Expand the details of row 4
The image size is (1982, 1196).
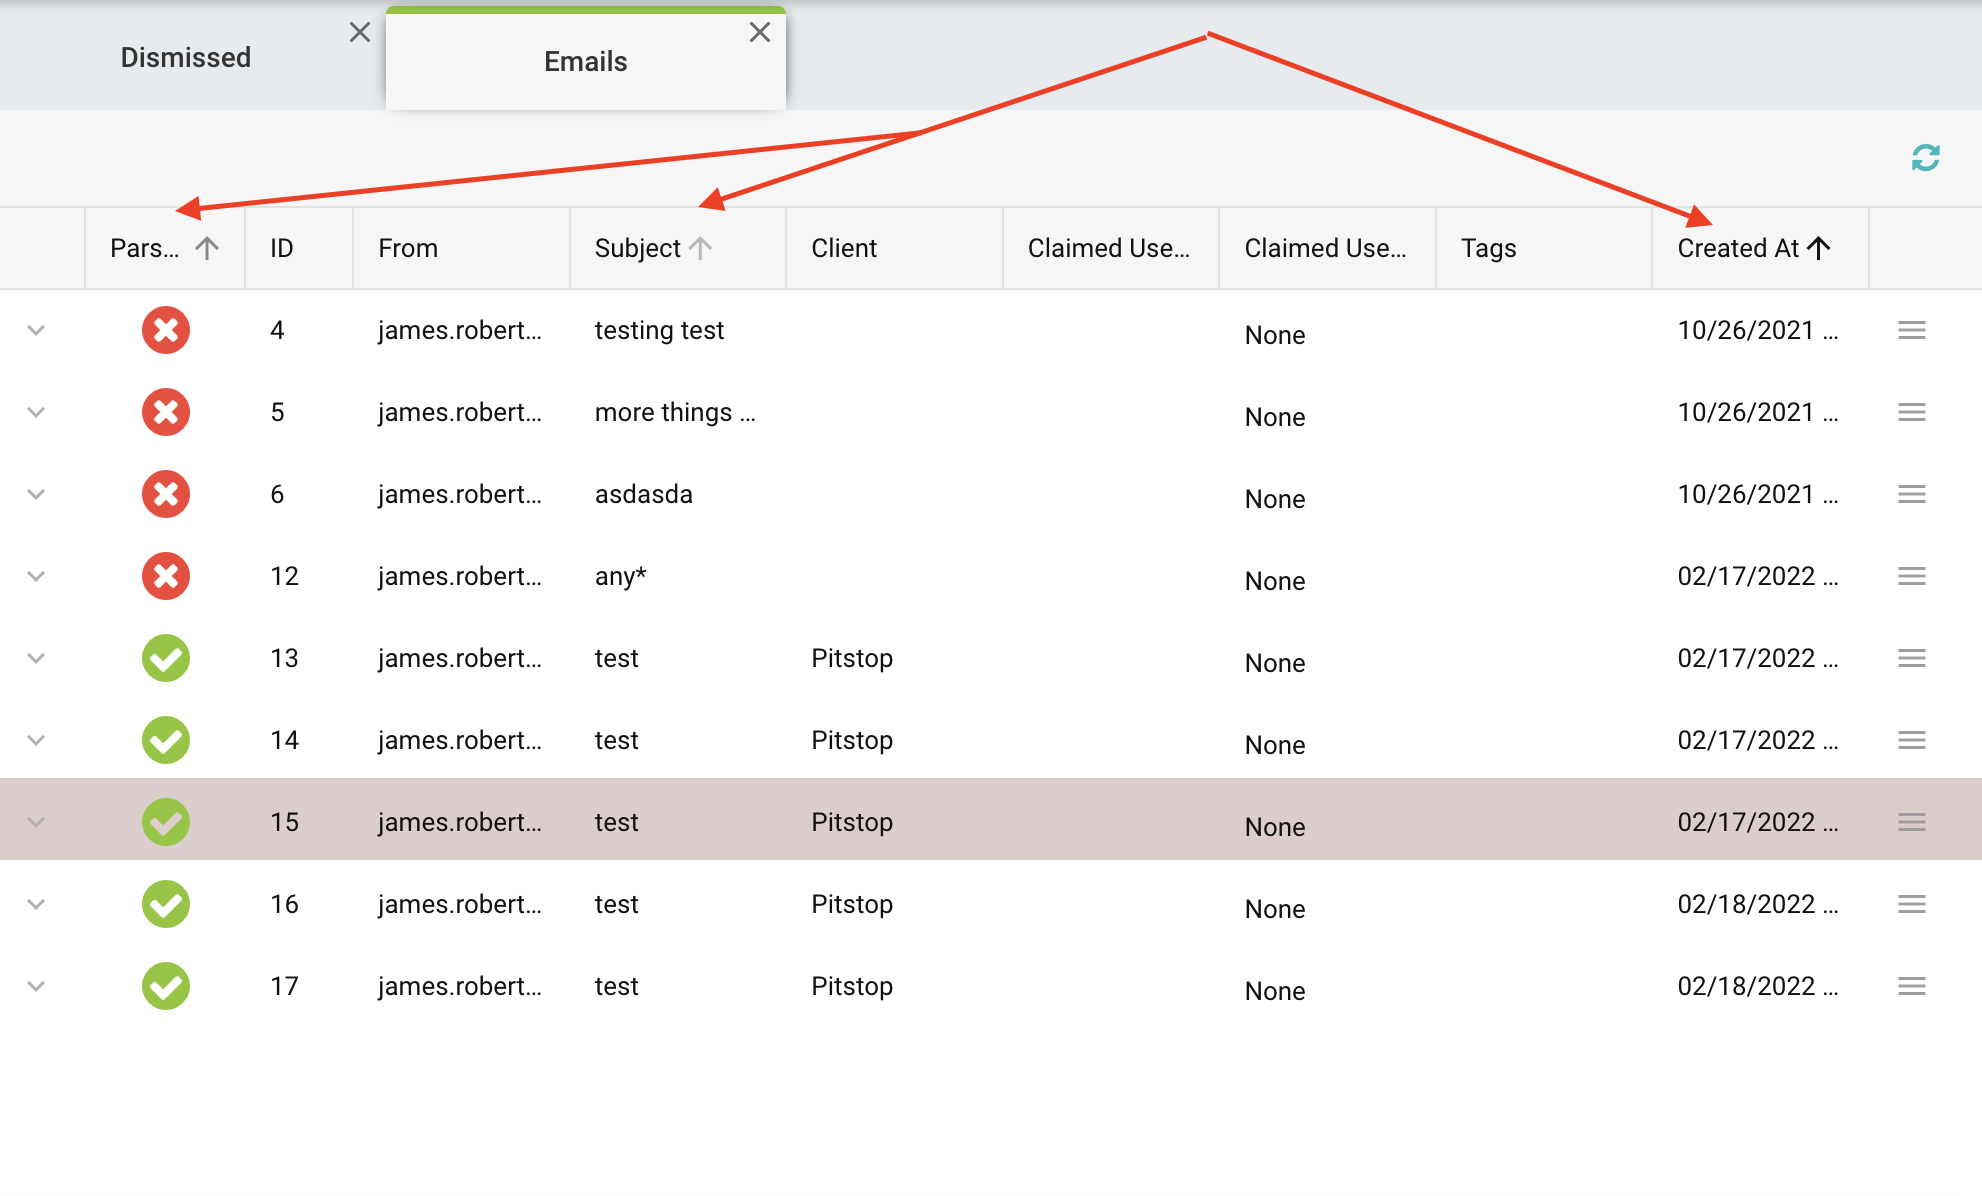[37, 331]
